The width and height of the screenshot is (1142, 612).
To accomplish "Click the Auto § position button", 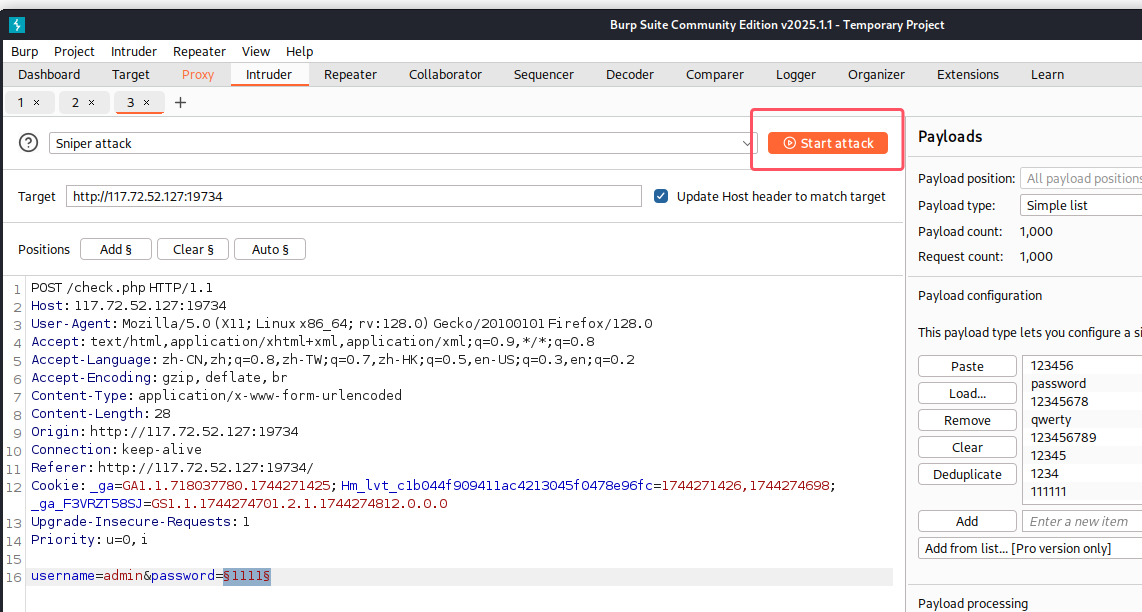I will [269, 249].
